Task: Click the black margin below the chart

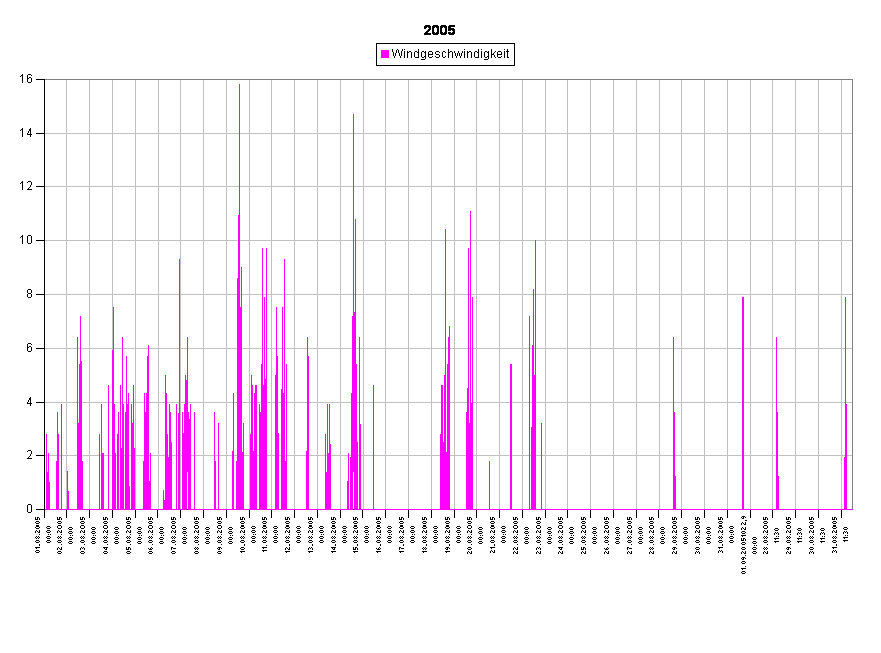Action: (440, 580)
